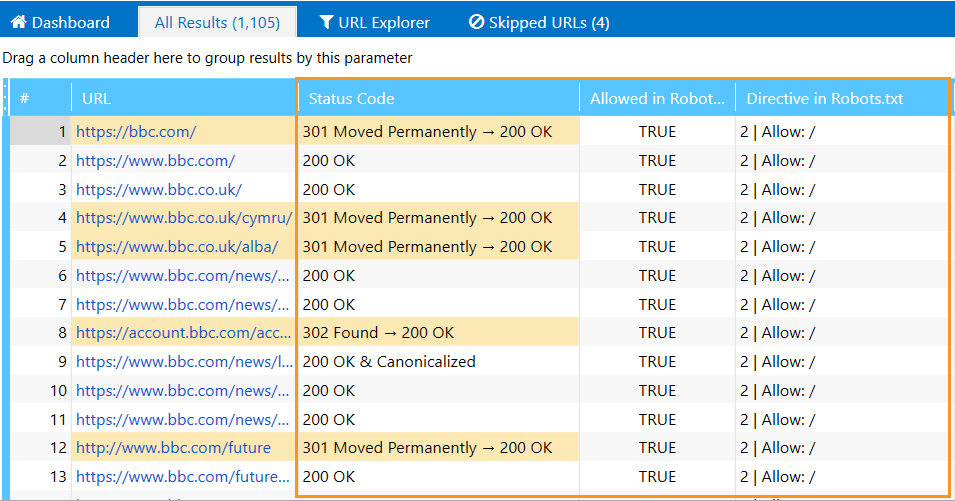
Task: Click the URL column header
Action: [183, 98]
